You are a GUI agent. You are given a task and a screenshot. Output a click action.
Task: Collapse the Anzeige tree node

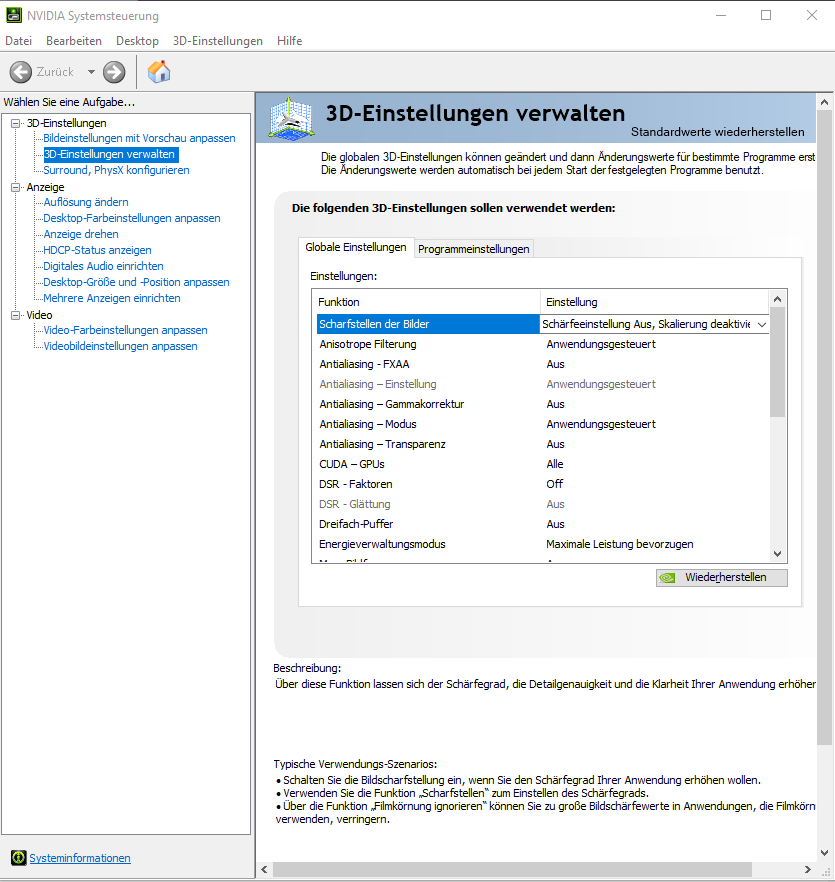click(16, 187)
